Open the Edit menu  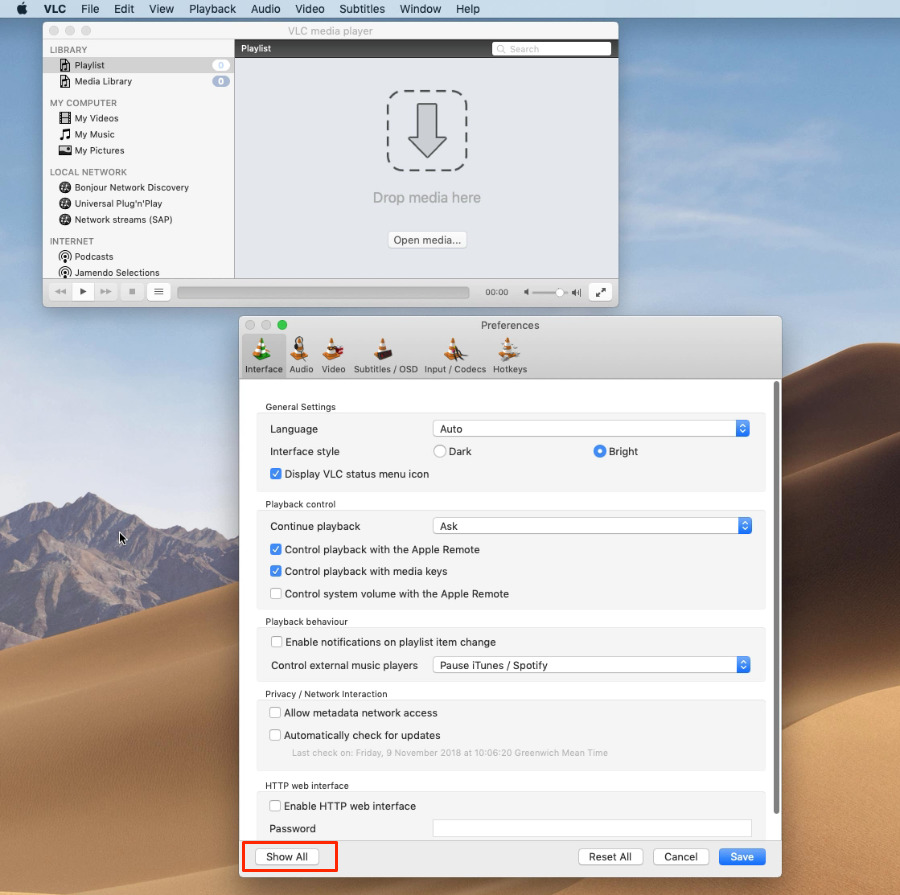coord(124,9)
